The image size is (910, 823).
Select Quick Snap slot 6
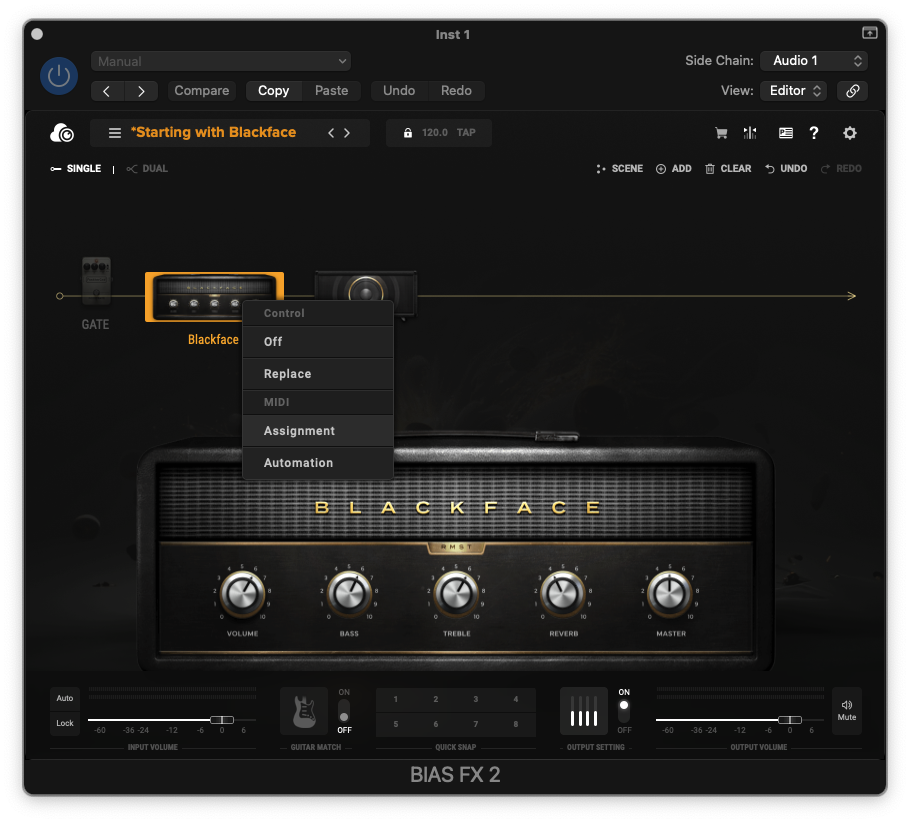[x=436, y=724]
